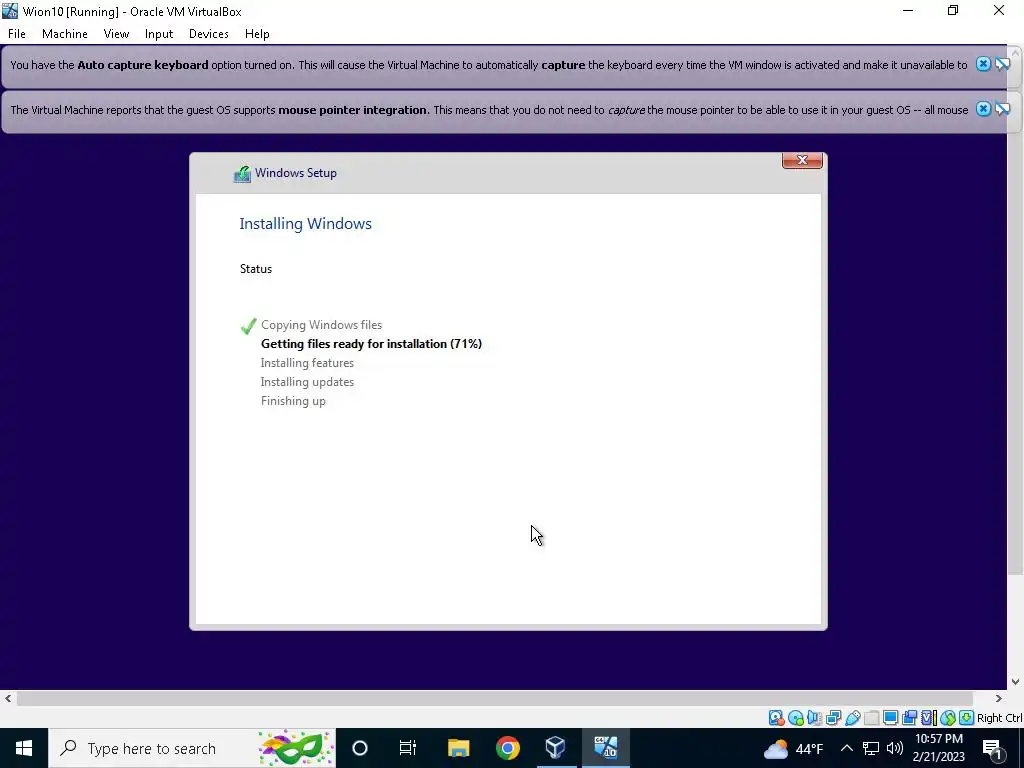Image resolution: width=1024 pixels, height=768 pixels.
Task: Click the horizontal scrollbar of the VM view
Action: coord(495,698)
